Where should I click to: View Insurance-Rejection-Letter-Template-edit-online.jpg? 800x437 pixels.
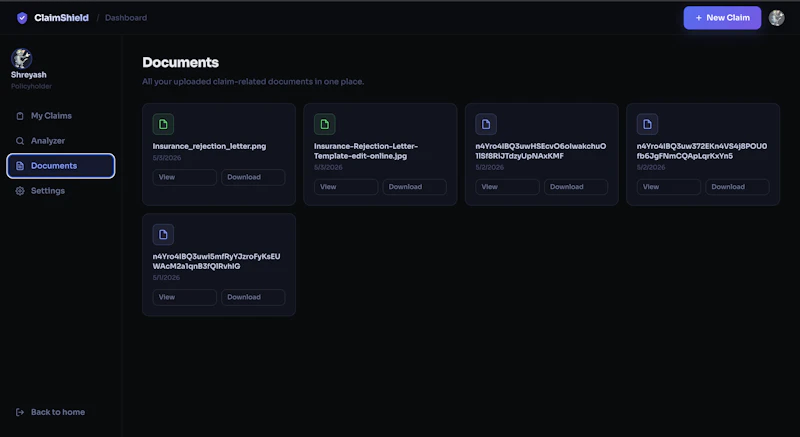346,187
